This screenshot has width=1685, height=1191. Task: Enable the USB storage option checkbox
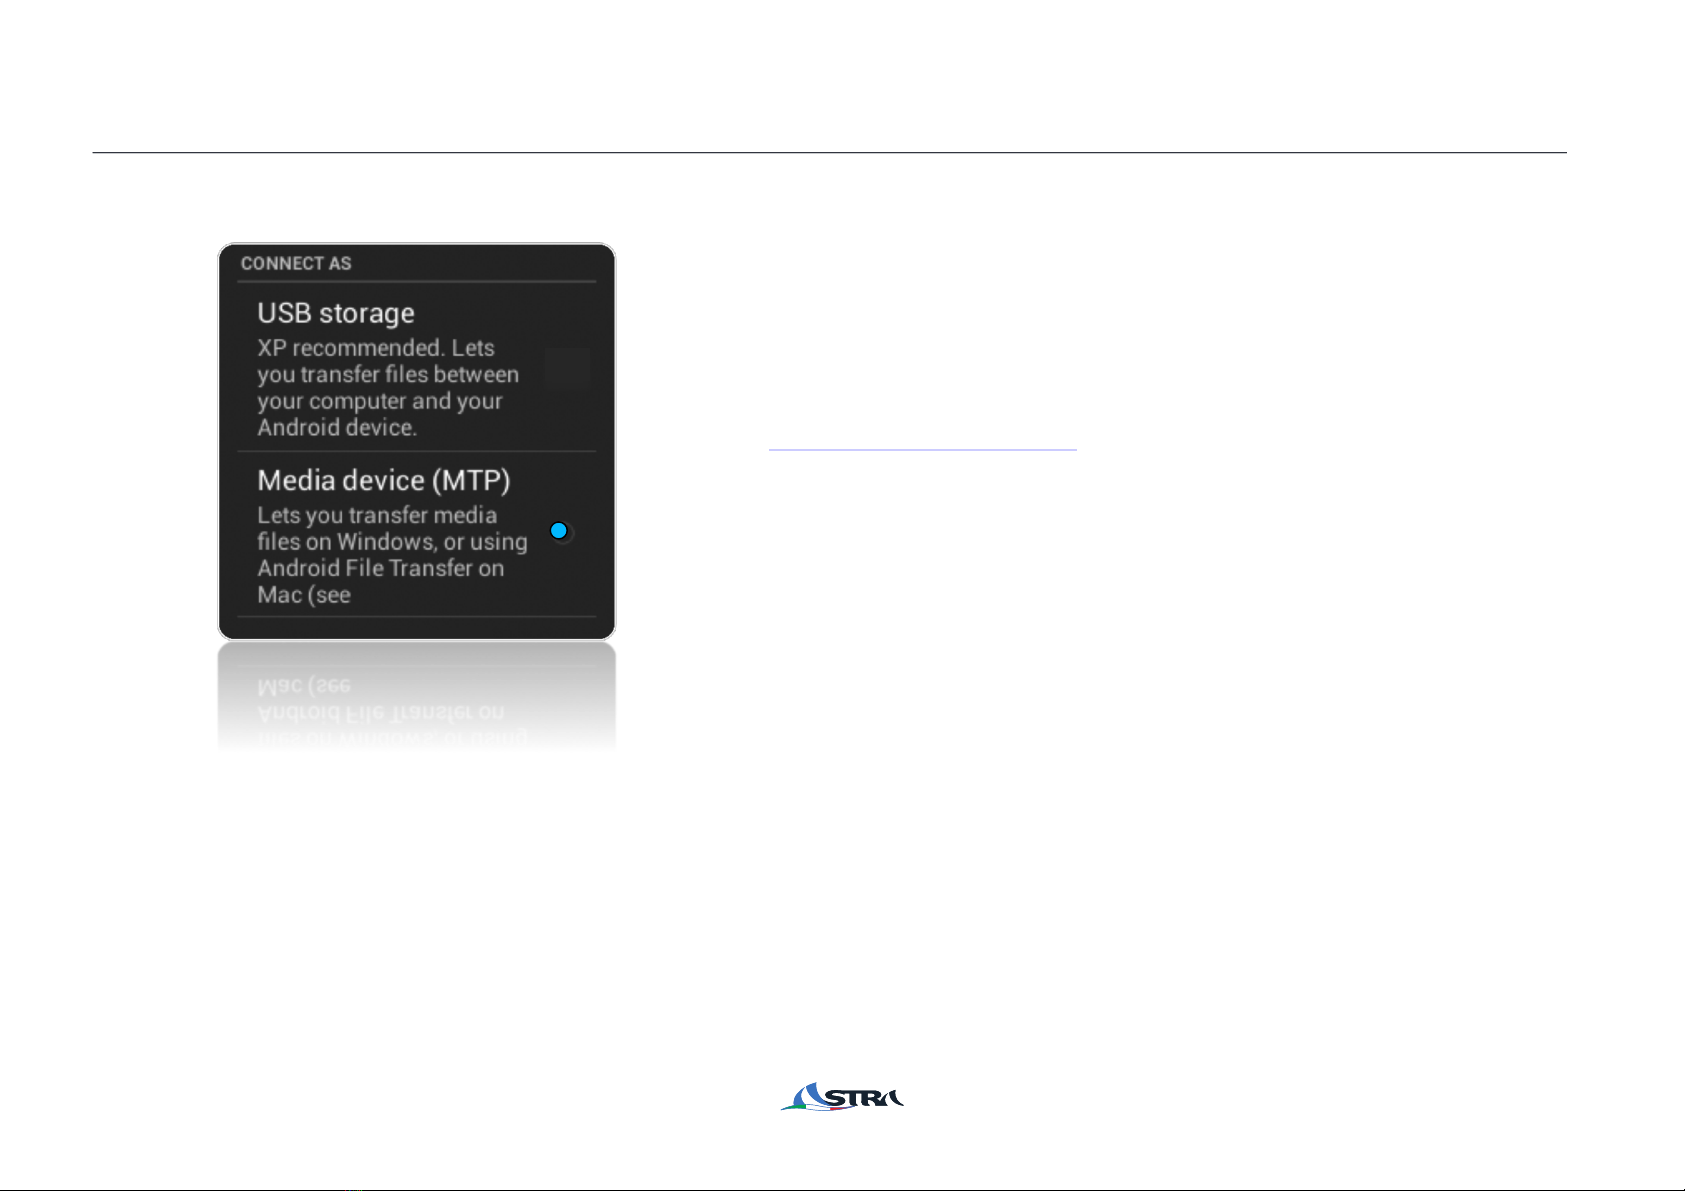[568, 367]
